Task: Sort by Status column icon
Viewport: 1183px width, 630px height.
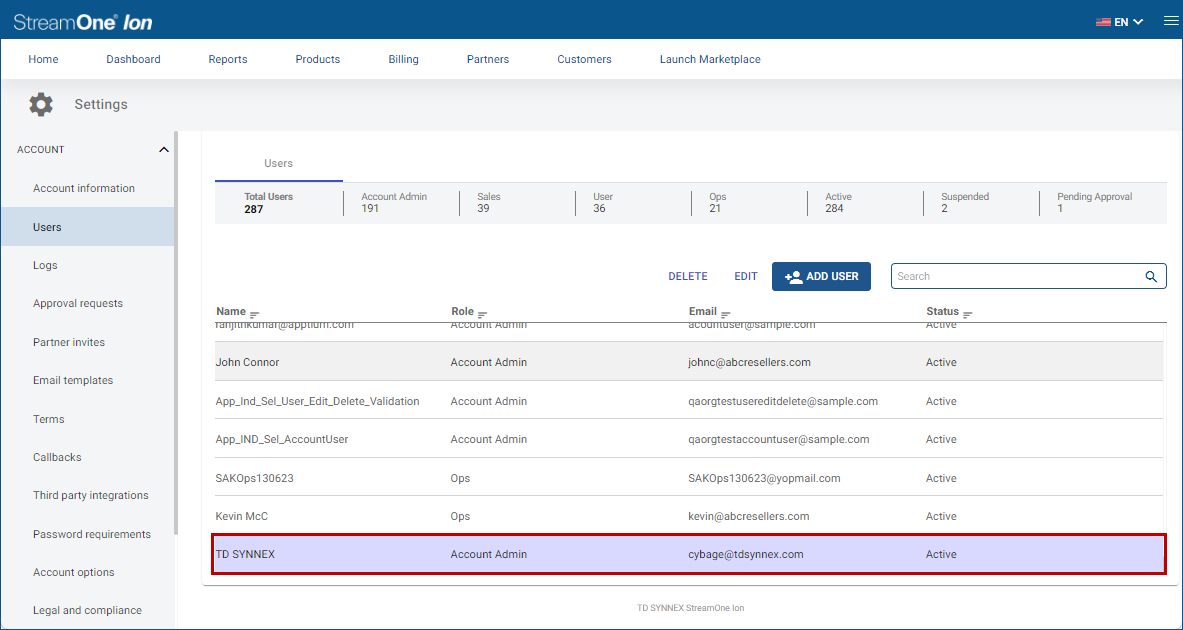Action: [x=967, y=313]
